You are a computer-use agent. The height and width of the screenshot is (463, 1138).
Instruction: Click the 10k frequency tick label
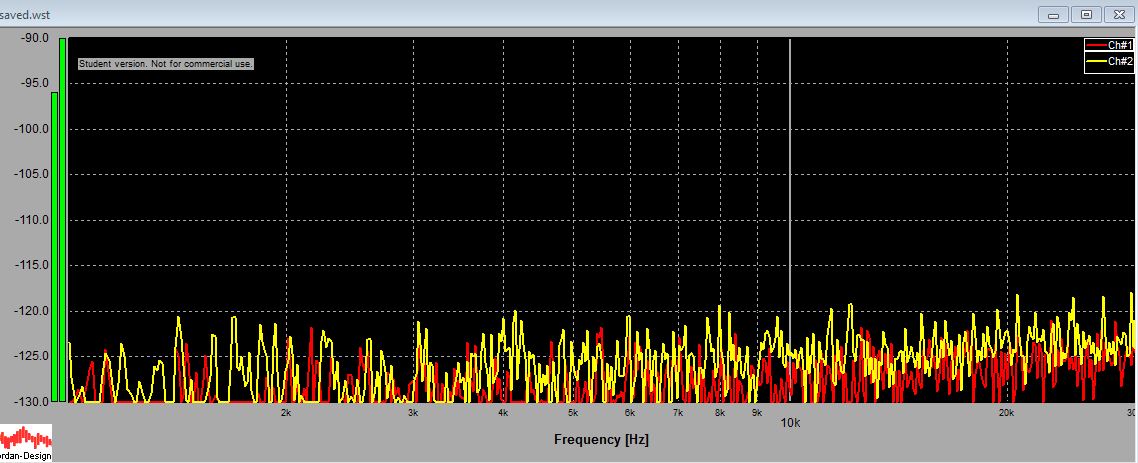(x=790, y=422)
